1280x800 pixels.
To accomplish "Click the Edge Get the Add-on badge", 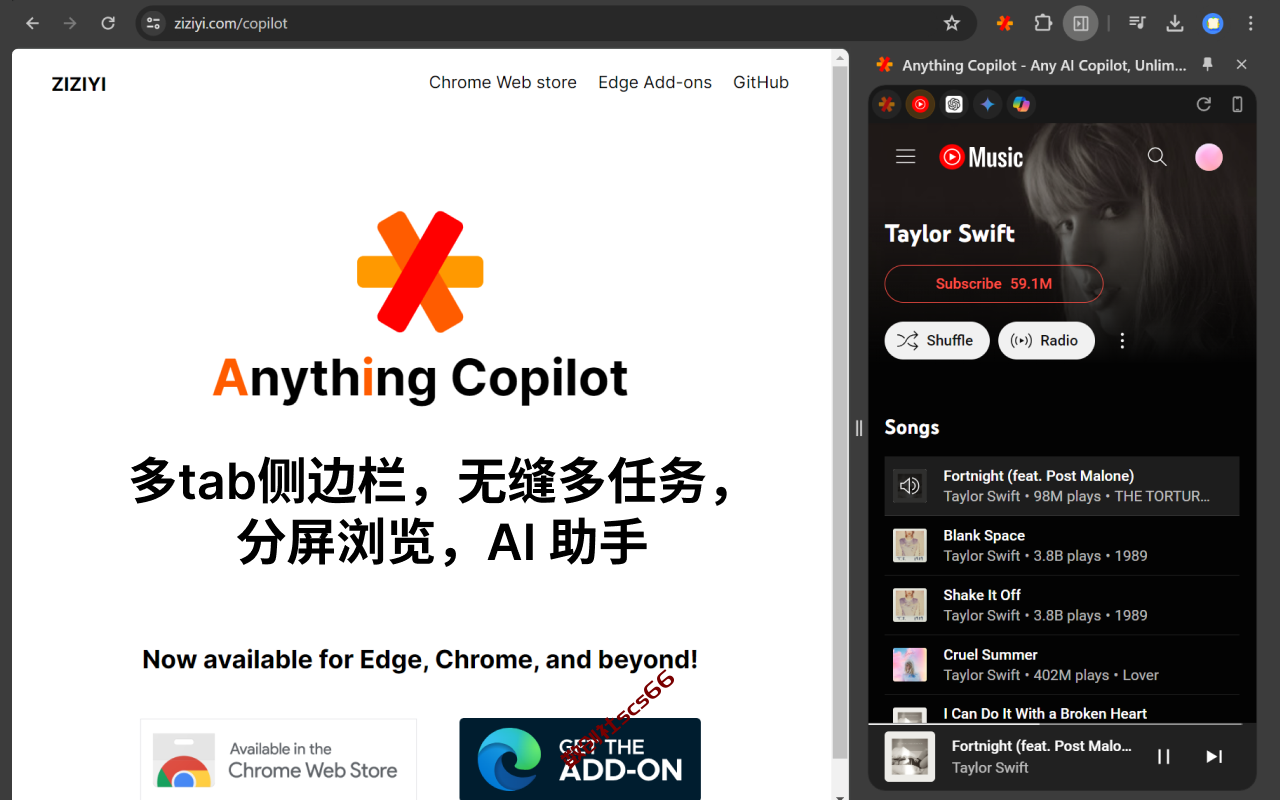I will click(x=580, y=759).
